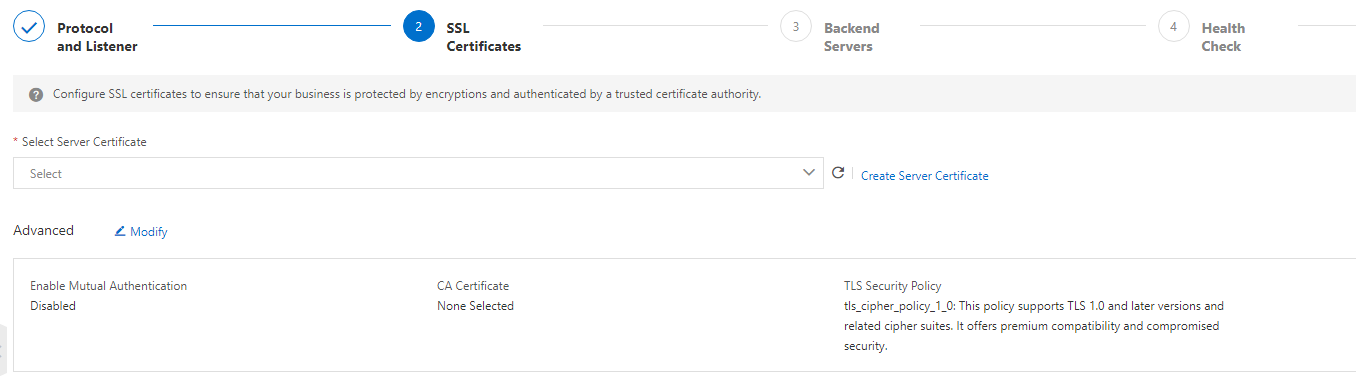Viewport: 1356px width, 392px height.
Task: Click Create Server Certificate link
Action: (925, 175)
